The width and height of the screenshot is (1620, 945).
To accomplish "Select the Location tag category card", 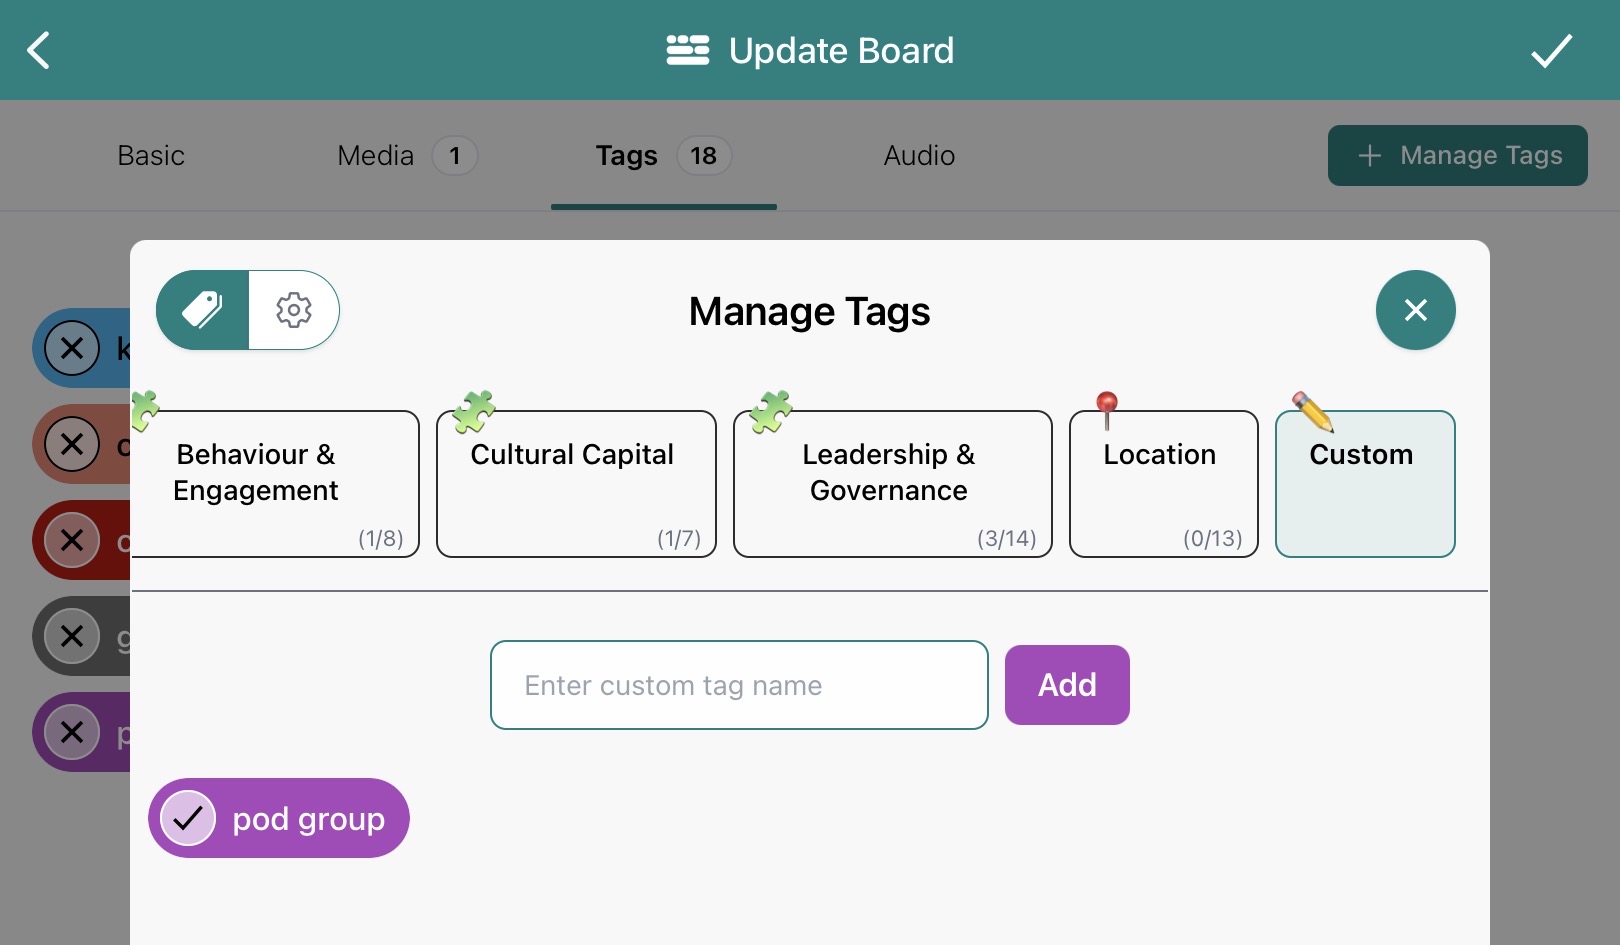I will pyautogui.click(x=1162, y=483).
